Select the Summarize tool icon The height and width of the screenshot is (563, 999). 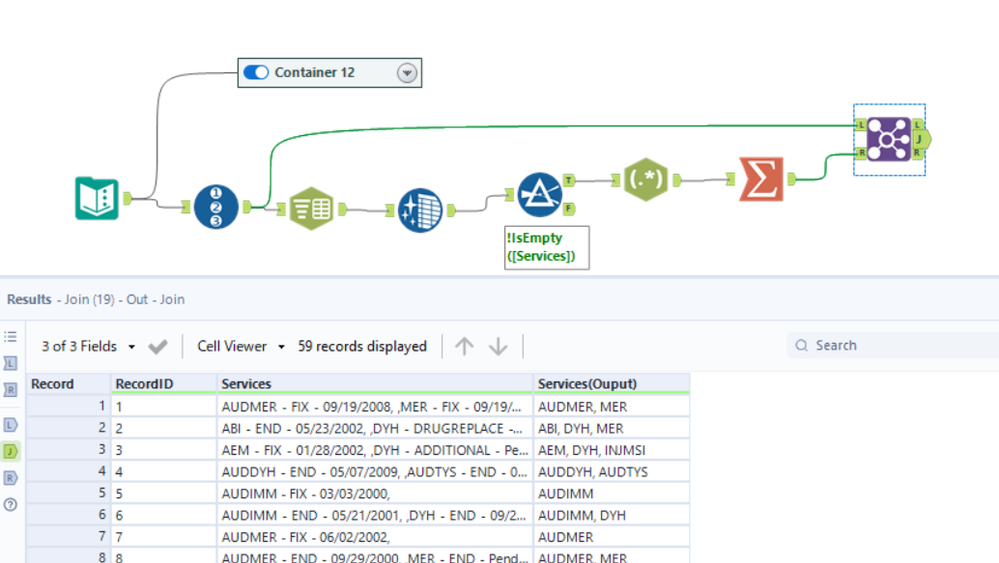pyautogui.click(x=761, y=179)
